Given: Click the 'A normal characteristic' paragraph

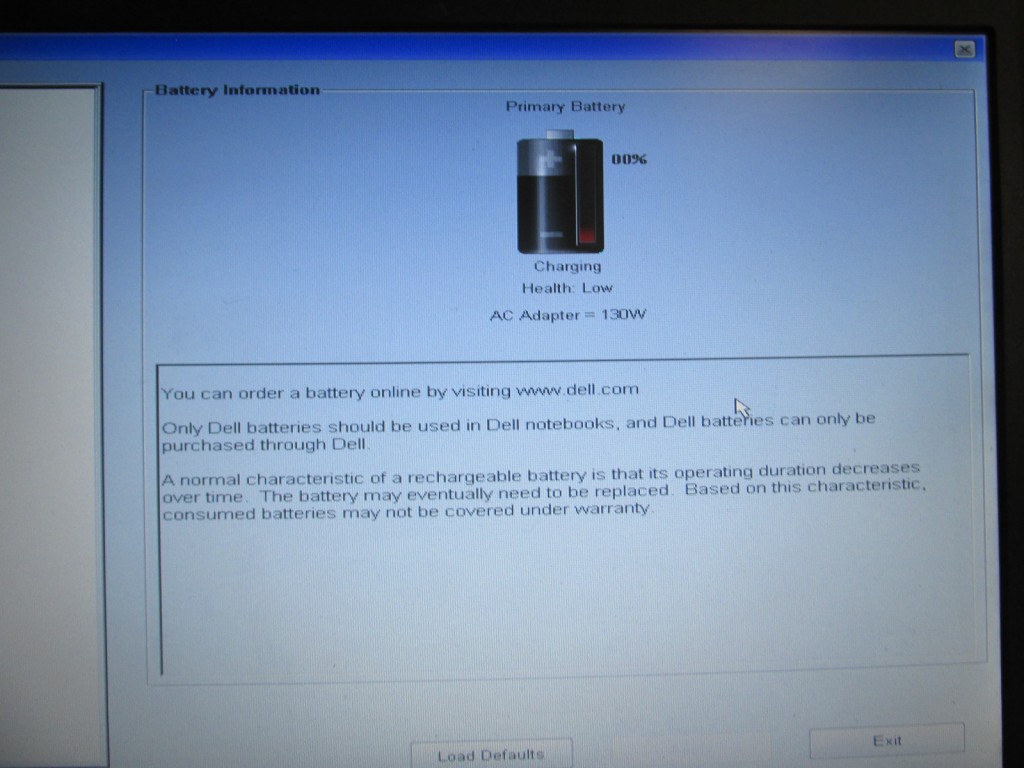Looking at the screenshot, I should [543, 491].
